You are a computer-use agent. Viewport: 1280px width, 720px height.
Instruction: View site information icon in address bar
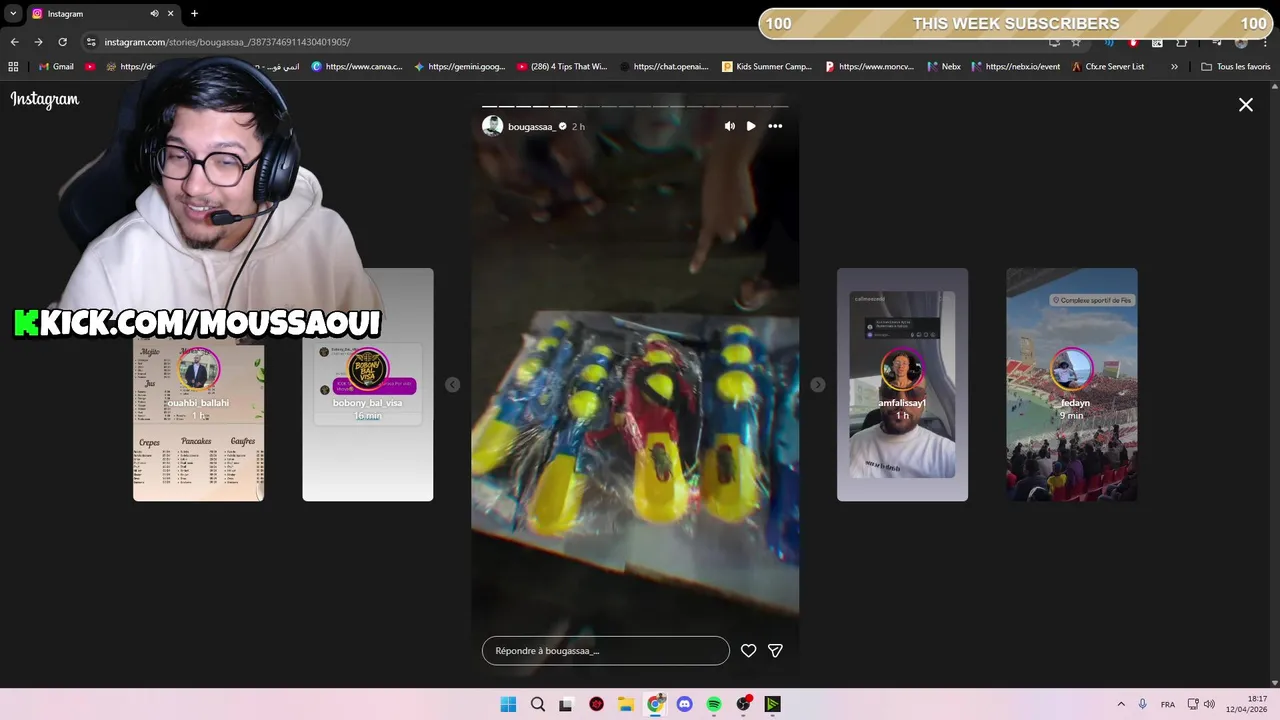point(91,42)
